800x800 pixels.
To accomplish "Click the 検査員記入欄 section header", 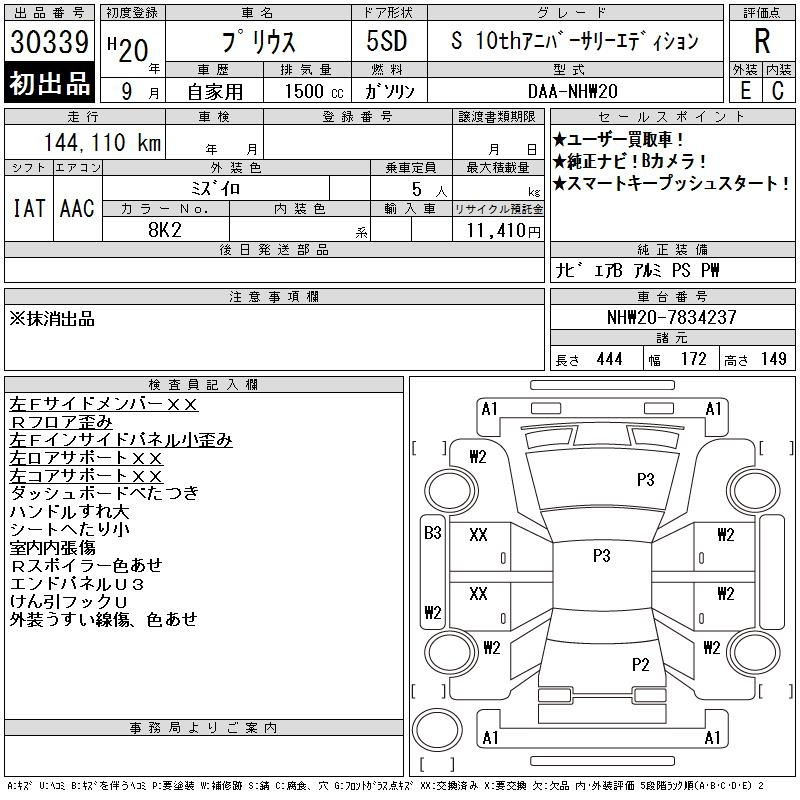I will click(x=203, y=385).
